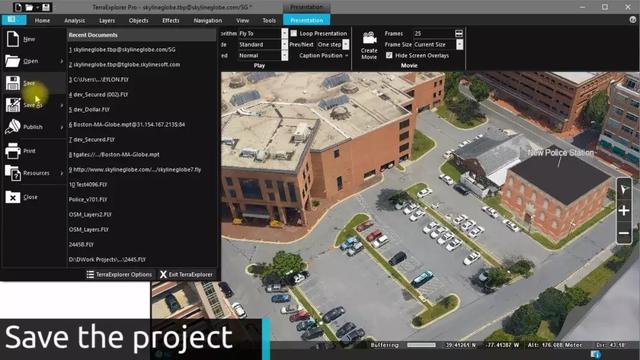Click the zoom in plus navigation button

pyautogui.click(x=624, y=211)
